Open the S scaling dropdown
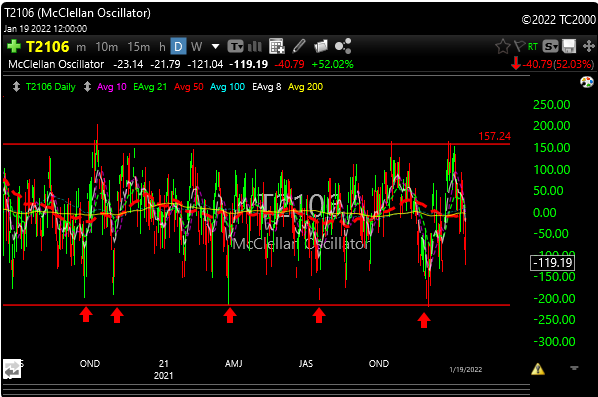 tap(550, 47)
